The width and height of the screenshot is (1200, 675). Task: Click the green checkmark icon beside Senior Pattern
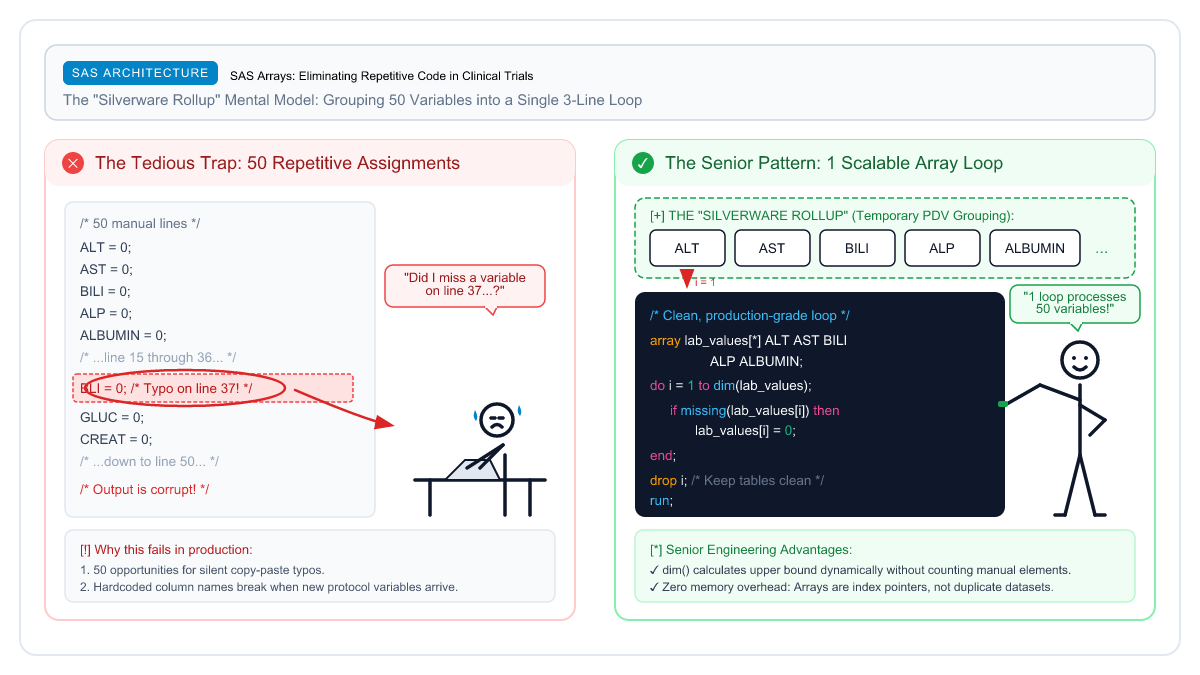pyautogui.click(x=643, y=163)
